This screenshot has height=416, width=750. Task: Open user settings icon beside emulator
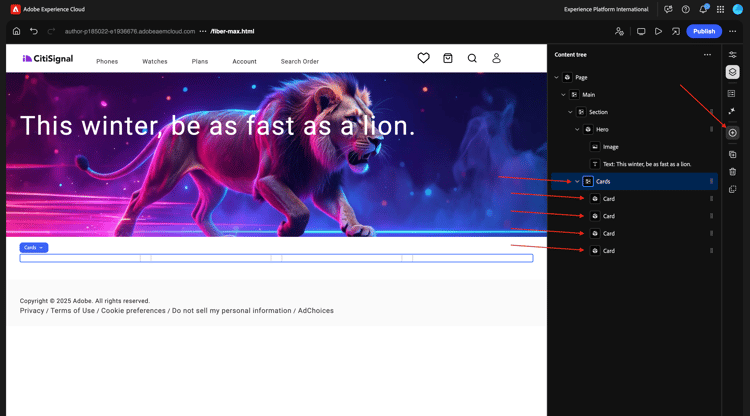pos(619,31)
